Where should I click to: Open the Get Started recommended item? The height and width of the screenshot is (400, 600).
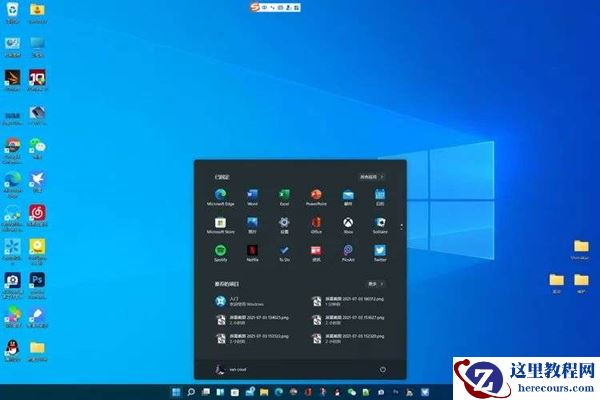tap(239, 301)
